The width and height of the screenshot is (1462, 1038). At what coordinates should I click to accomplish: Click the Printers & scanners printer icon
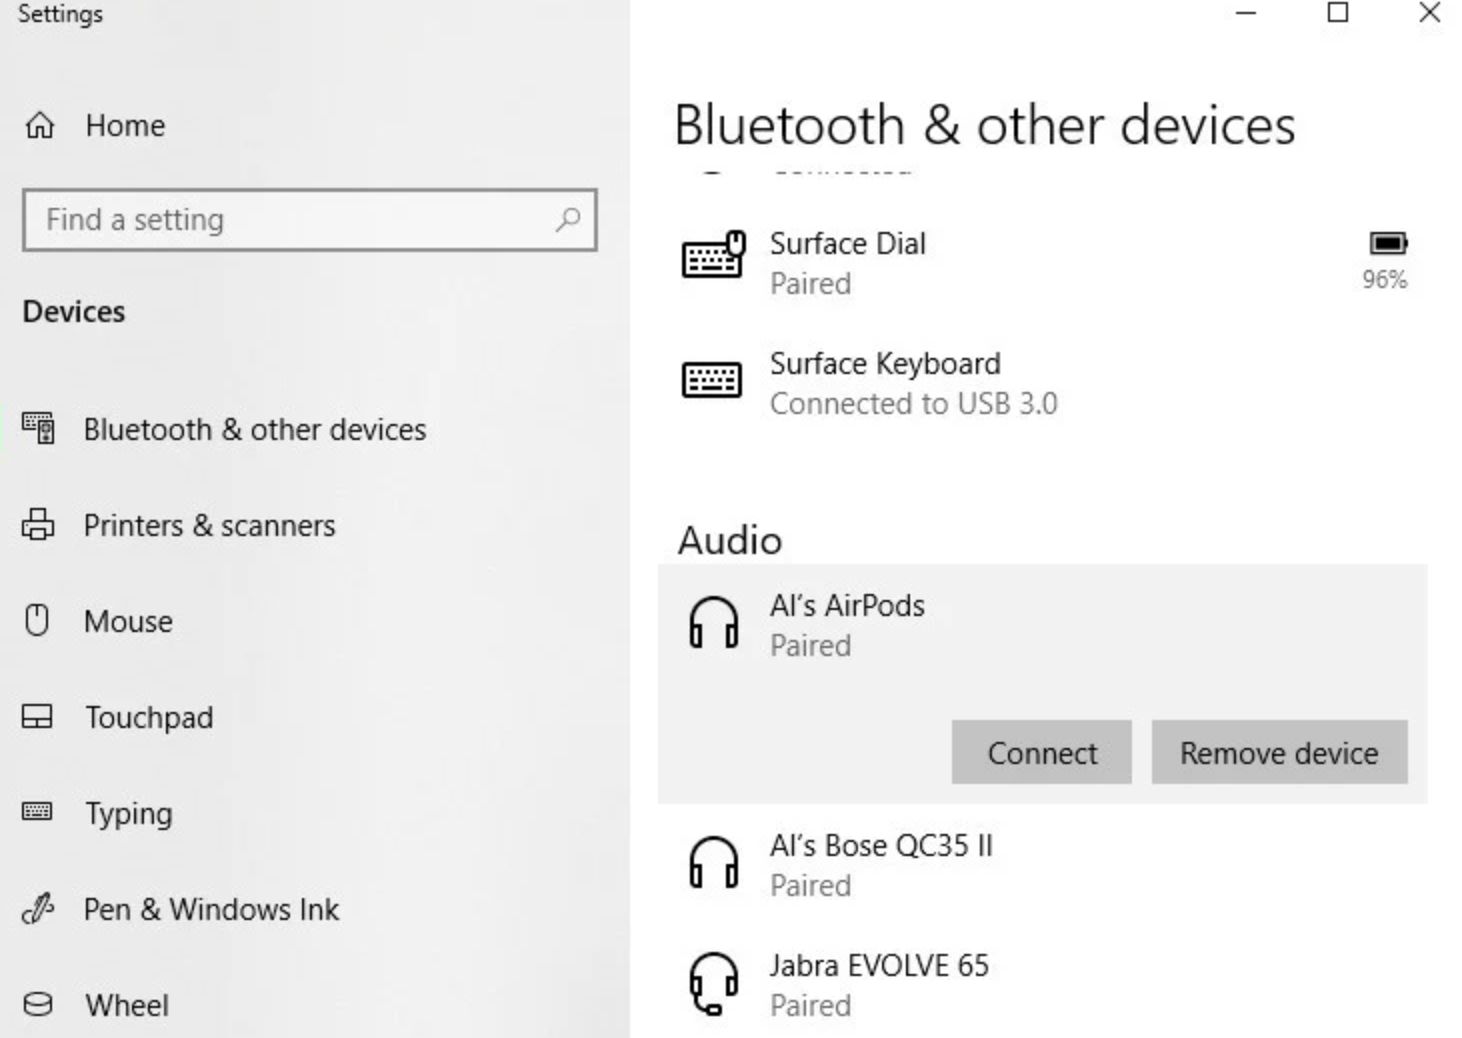point(38,525)
